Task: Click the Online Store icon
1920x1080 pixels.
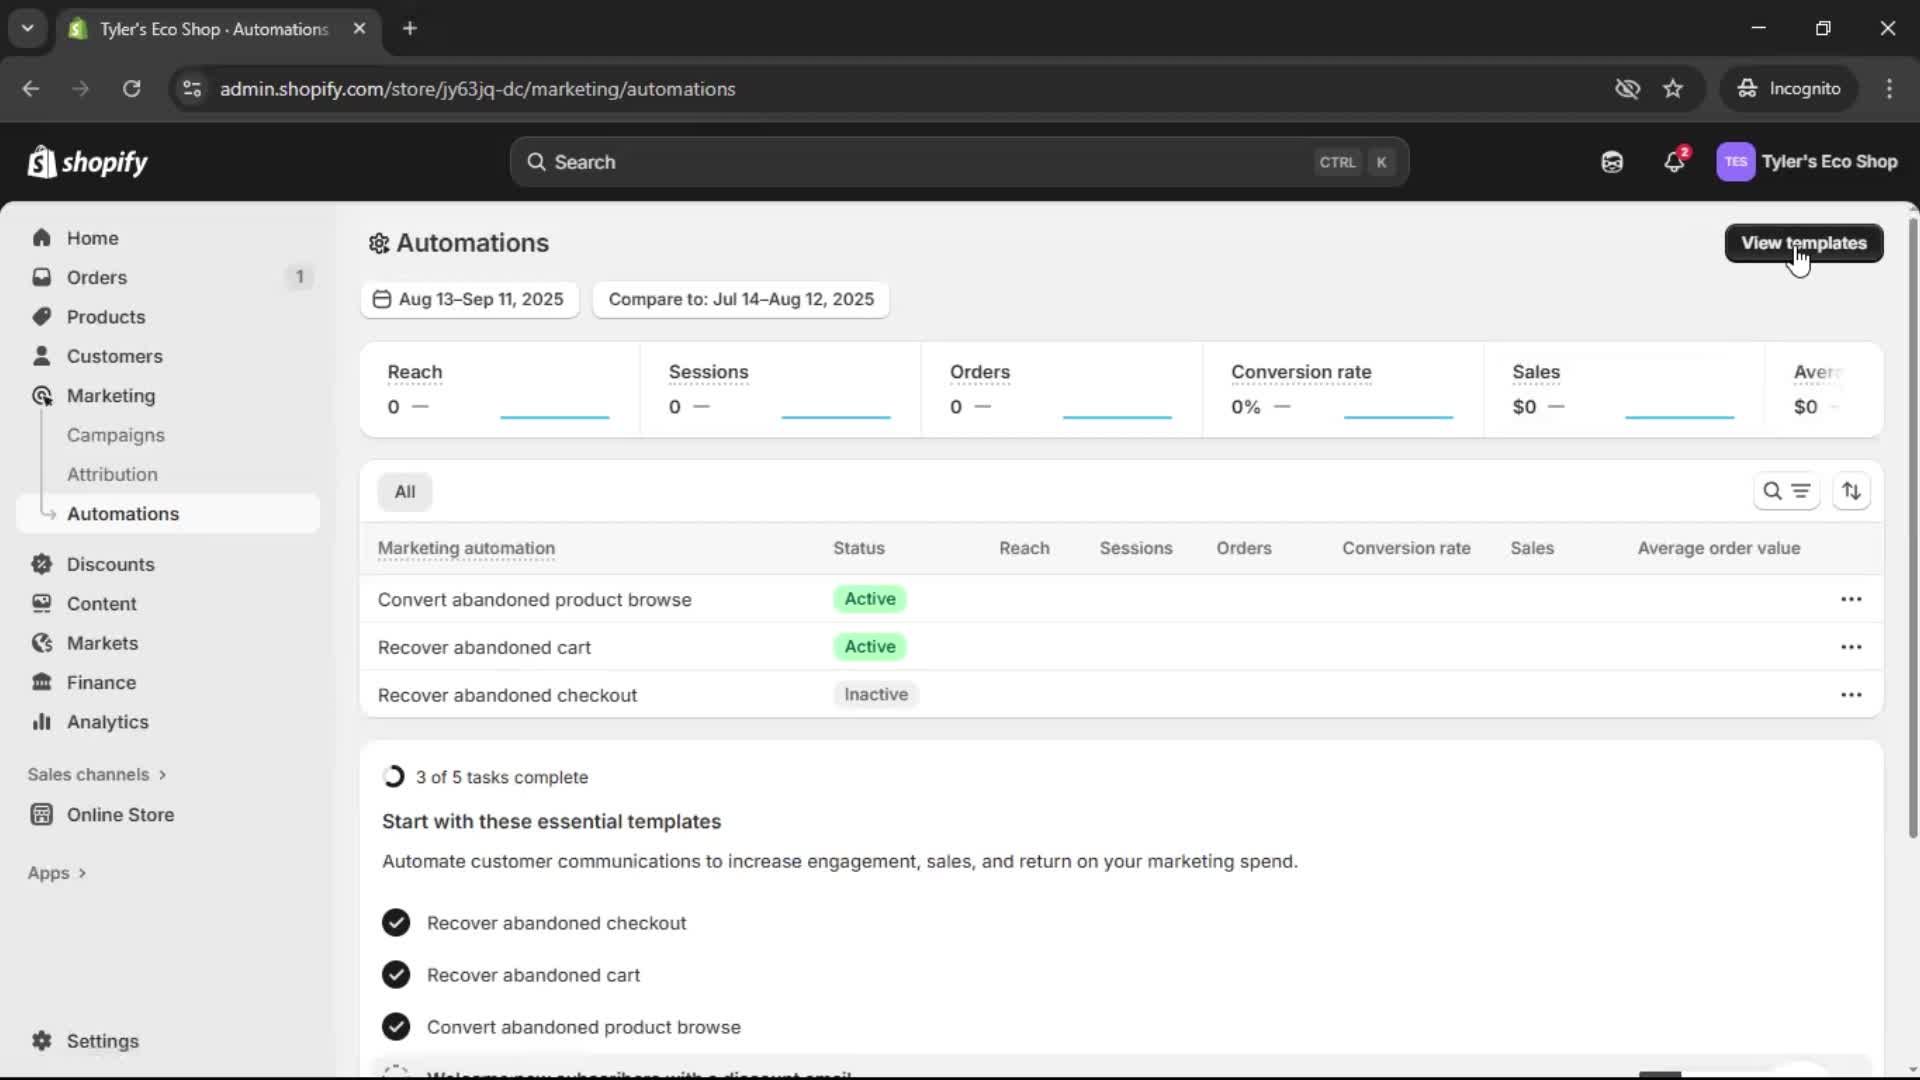Action: coord(42,815)
